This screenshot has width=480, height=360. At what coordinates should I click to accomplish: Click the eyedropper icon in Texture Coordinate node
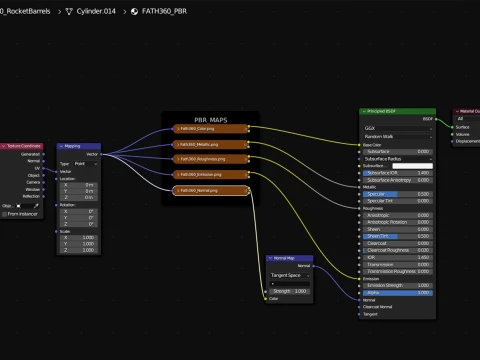click(36, 206)
